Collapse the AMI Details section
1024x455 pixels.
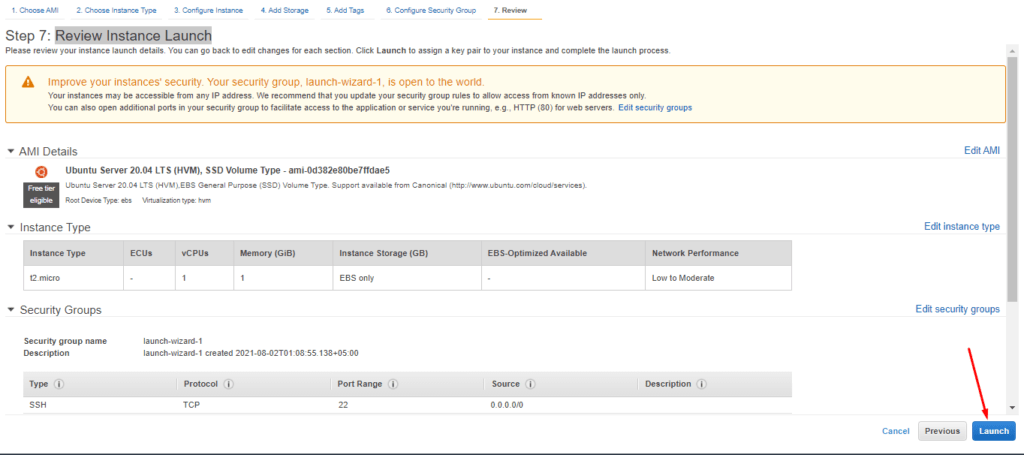point(10,151)
